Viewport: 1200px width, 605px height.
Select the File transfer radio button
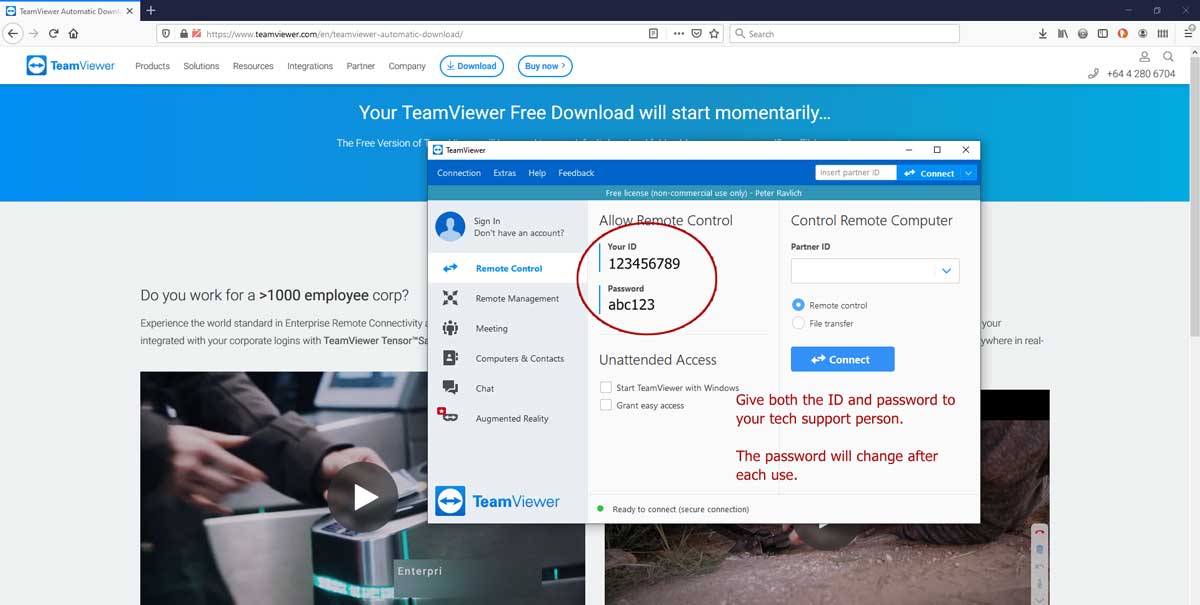click(x=798, y=323)
